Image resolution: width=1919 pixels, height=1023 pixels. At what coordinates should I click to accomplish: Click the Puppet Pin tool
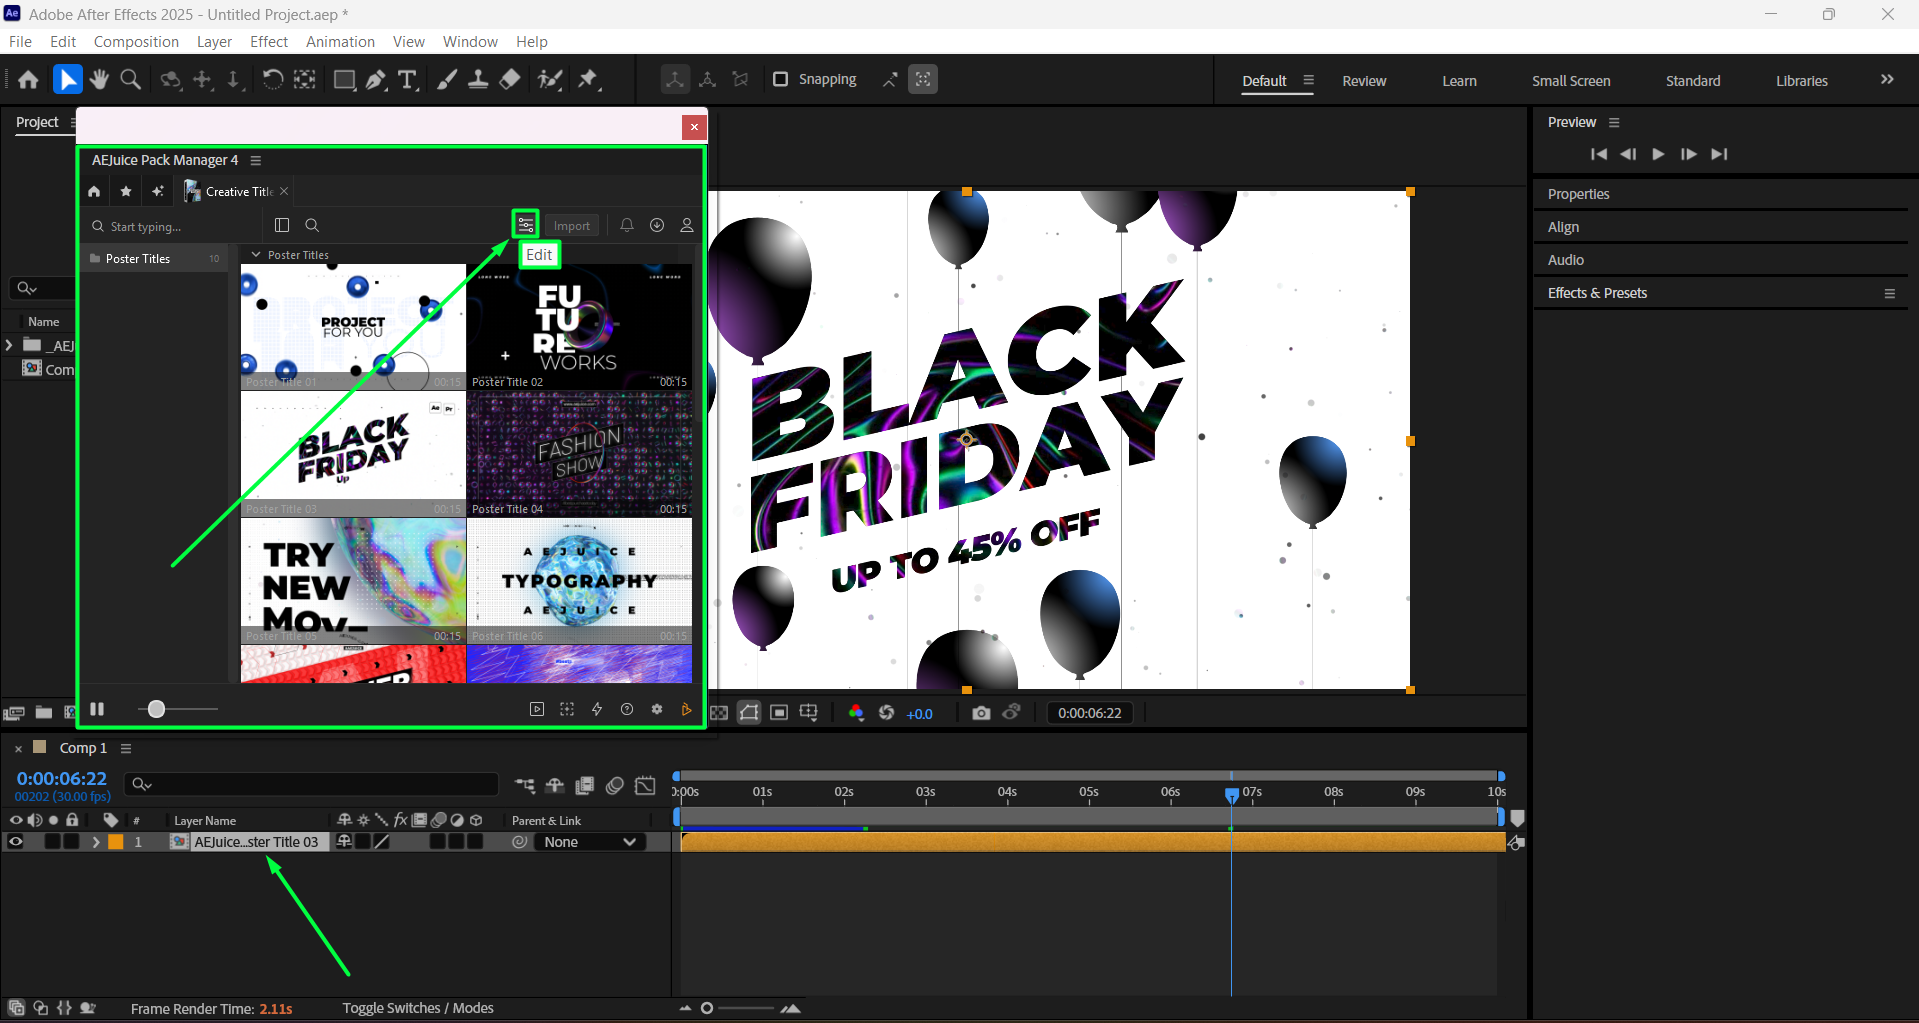588,80
